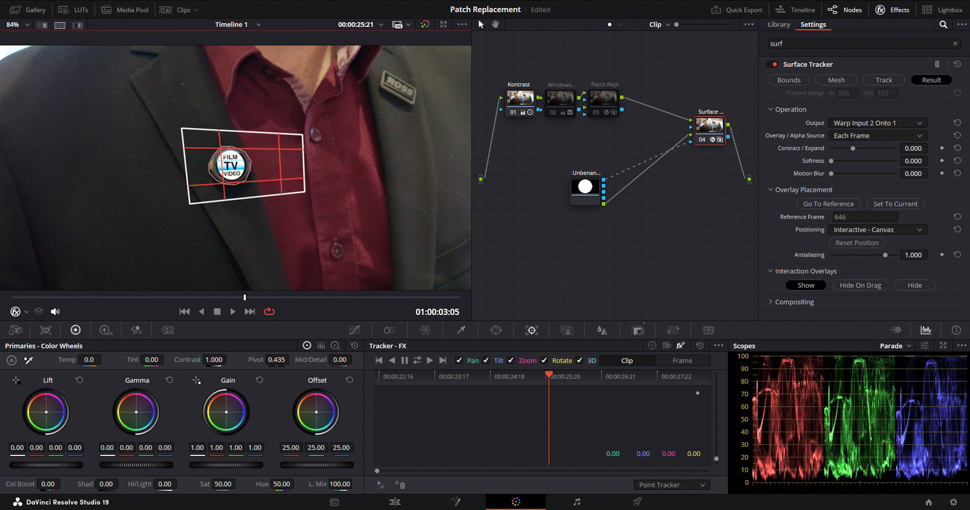Open the Media Pool
The height and width of the screenshot is (510, 970).
[x=124, y=10]
